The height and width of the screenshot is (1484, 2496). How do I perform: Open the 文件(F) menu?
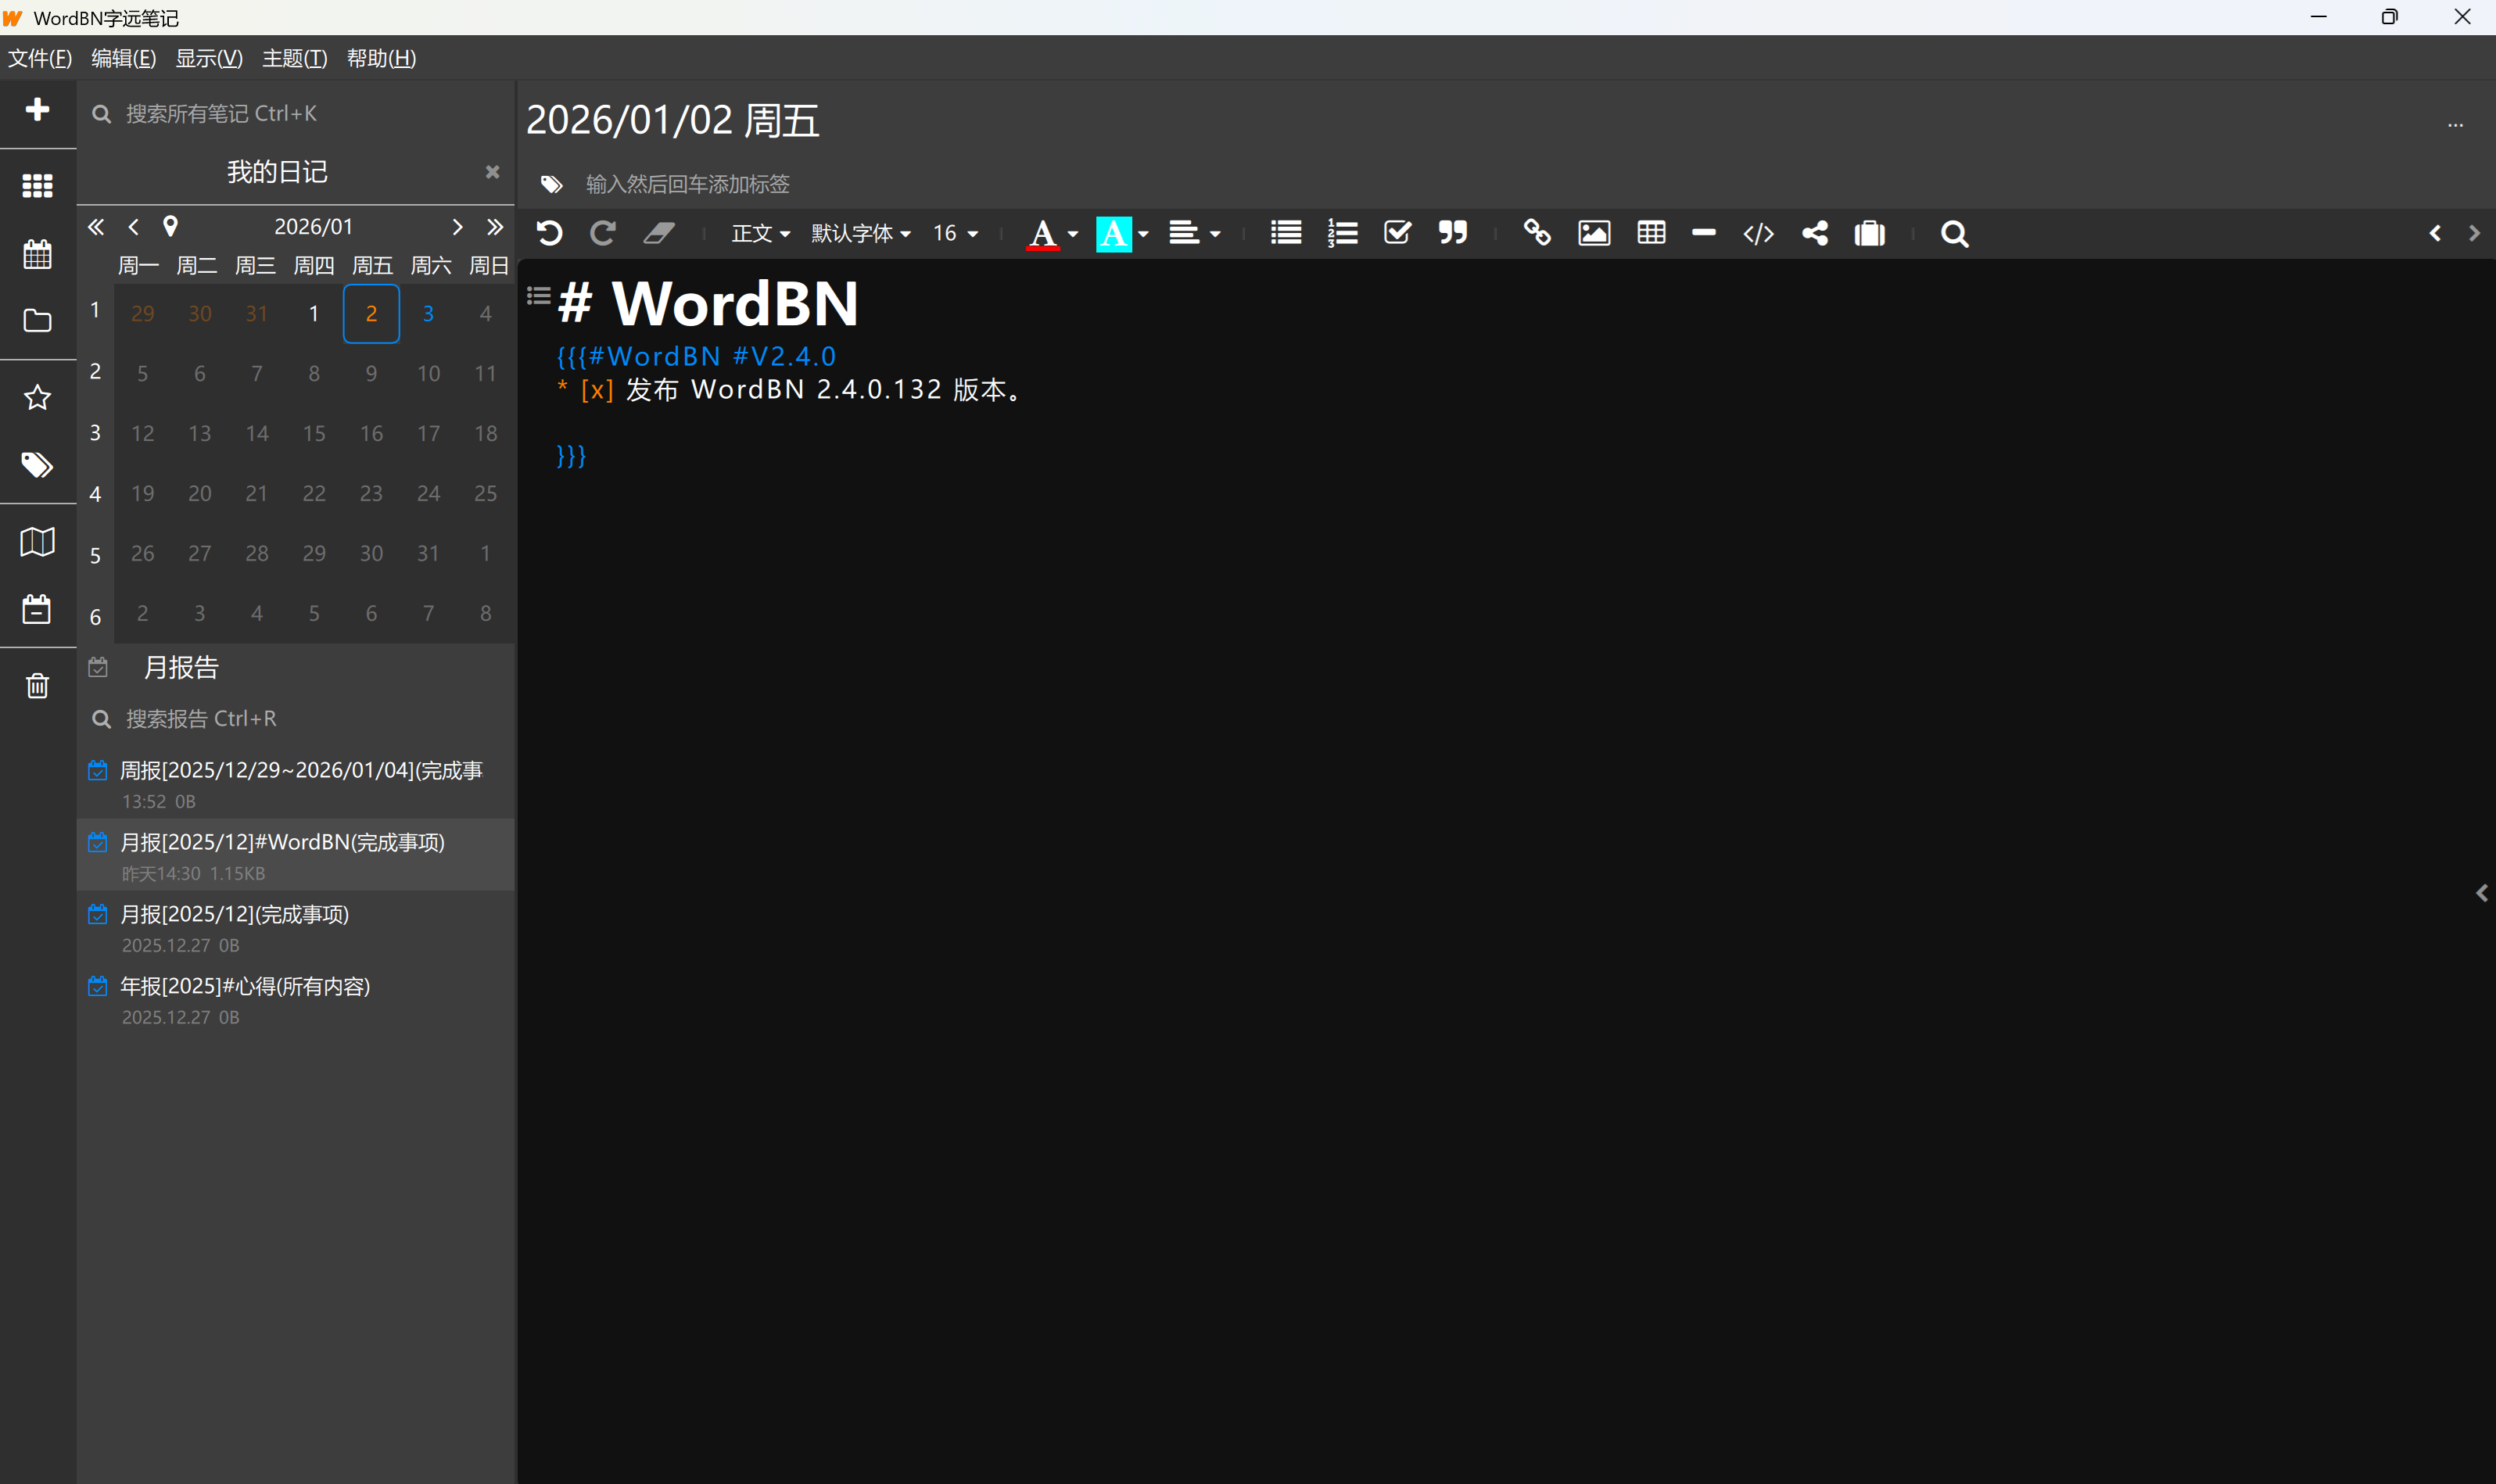[x=40, y=58]
